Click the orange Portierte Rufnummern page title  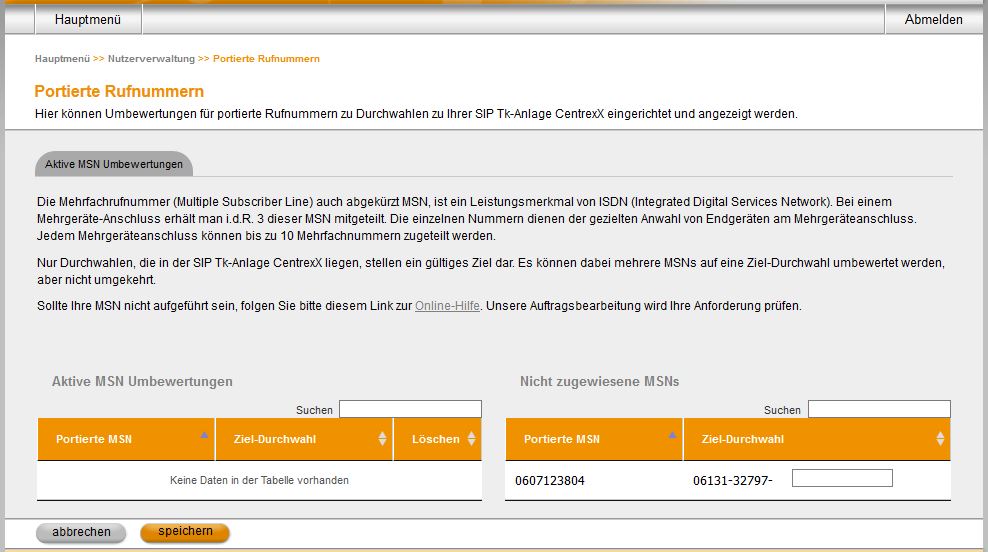[119, 91]
